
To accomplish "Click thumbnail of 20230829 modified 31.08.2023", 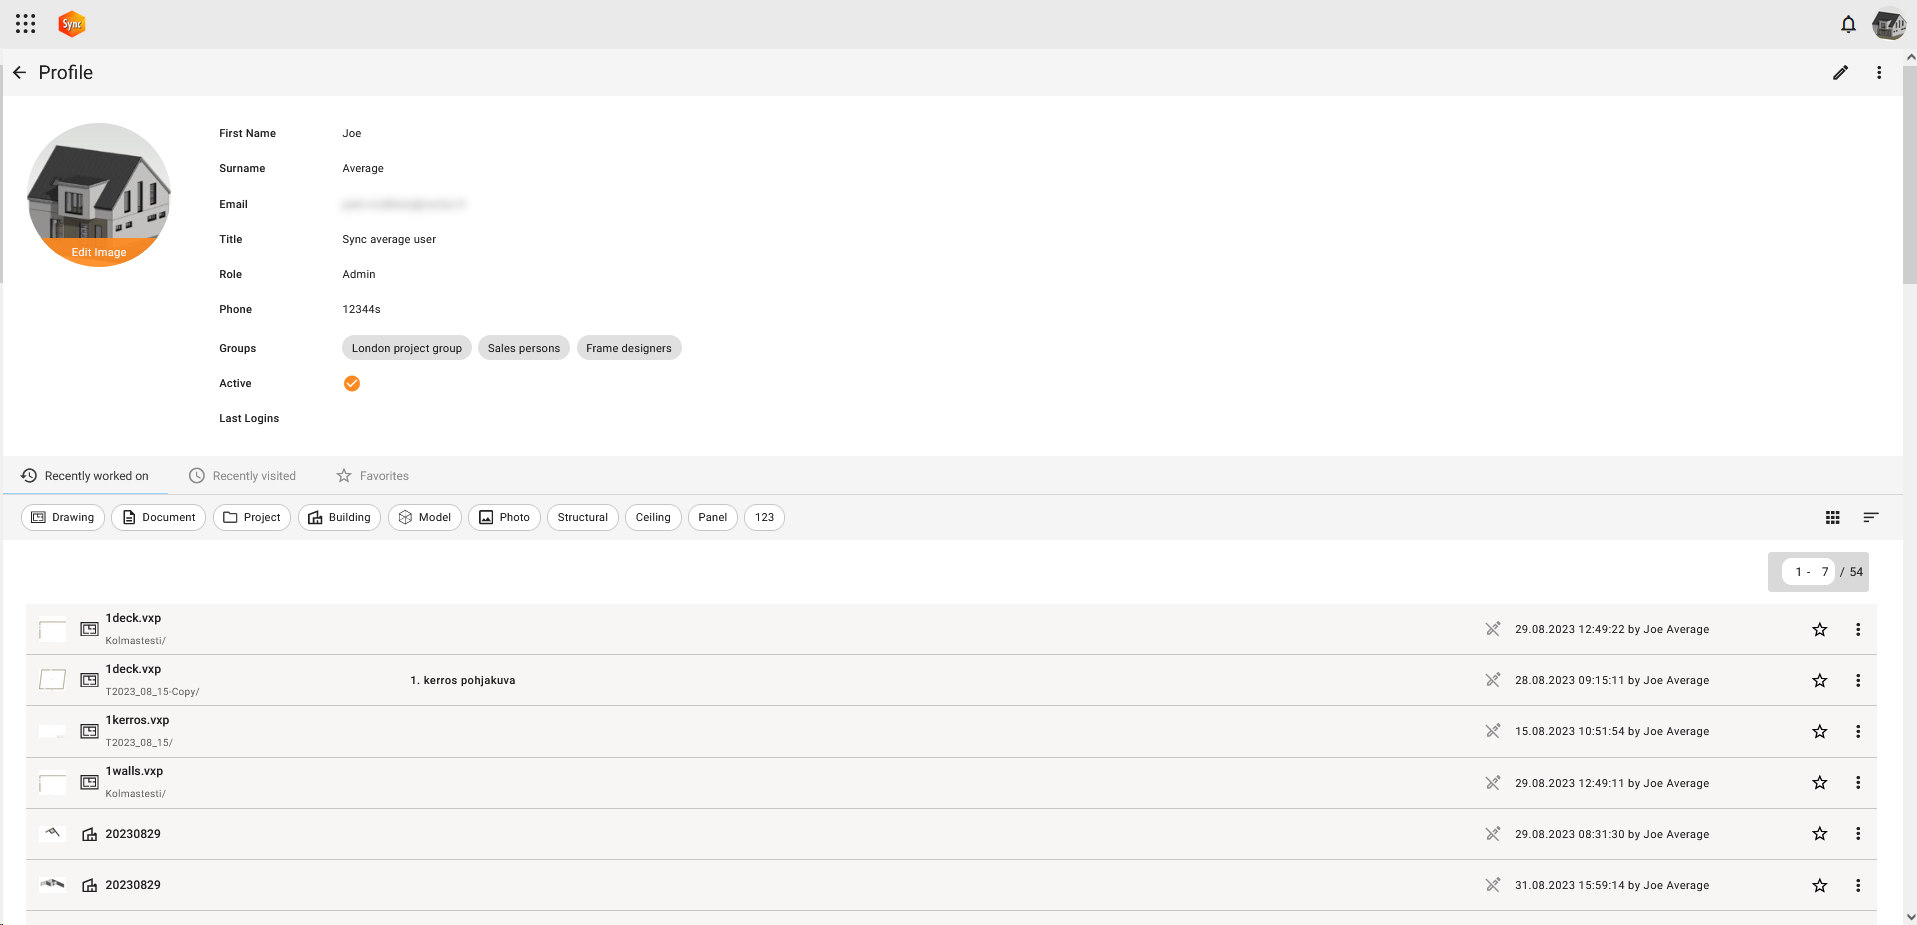I will (x=52, y=885).
